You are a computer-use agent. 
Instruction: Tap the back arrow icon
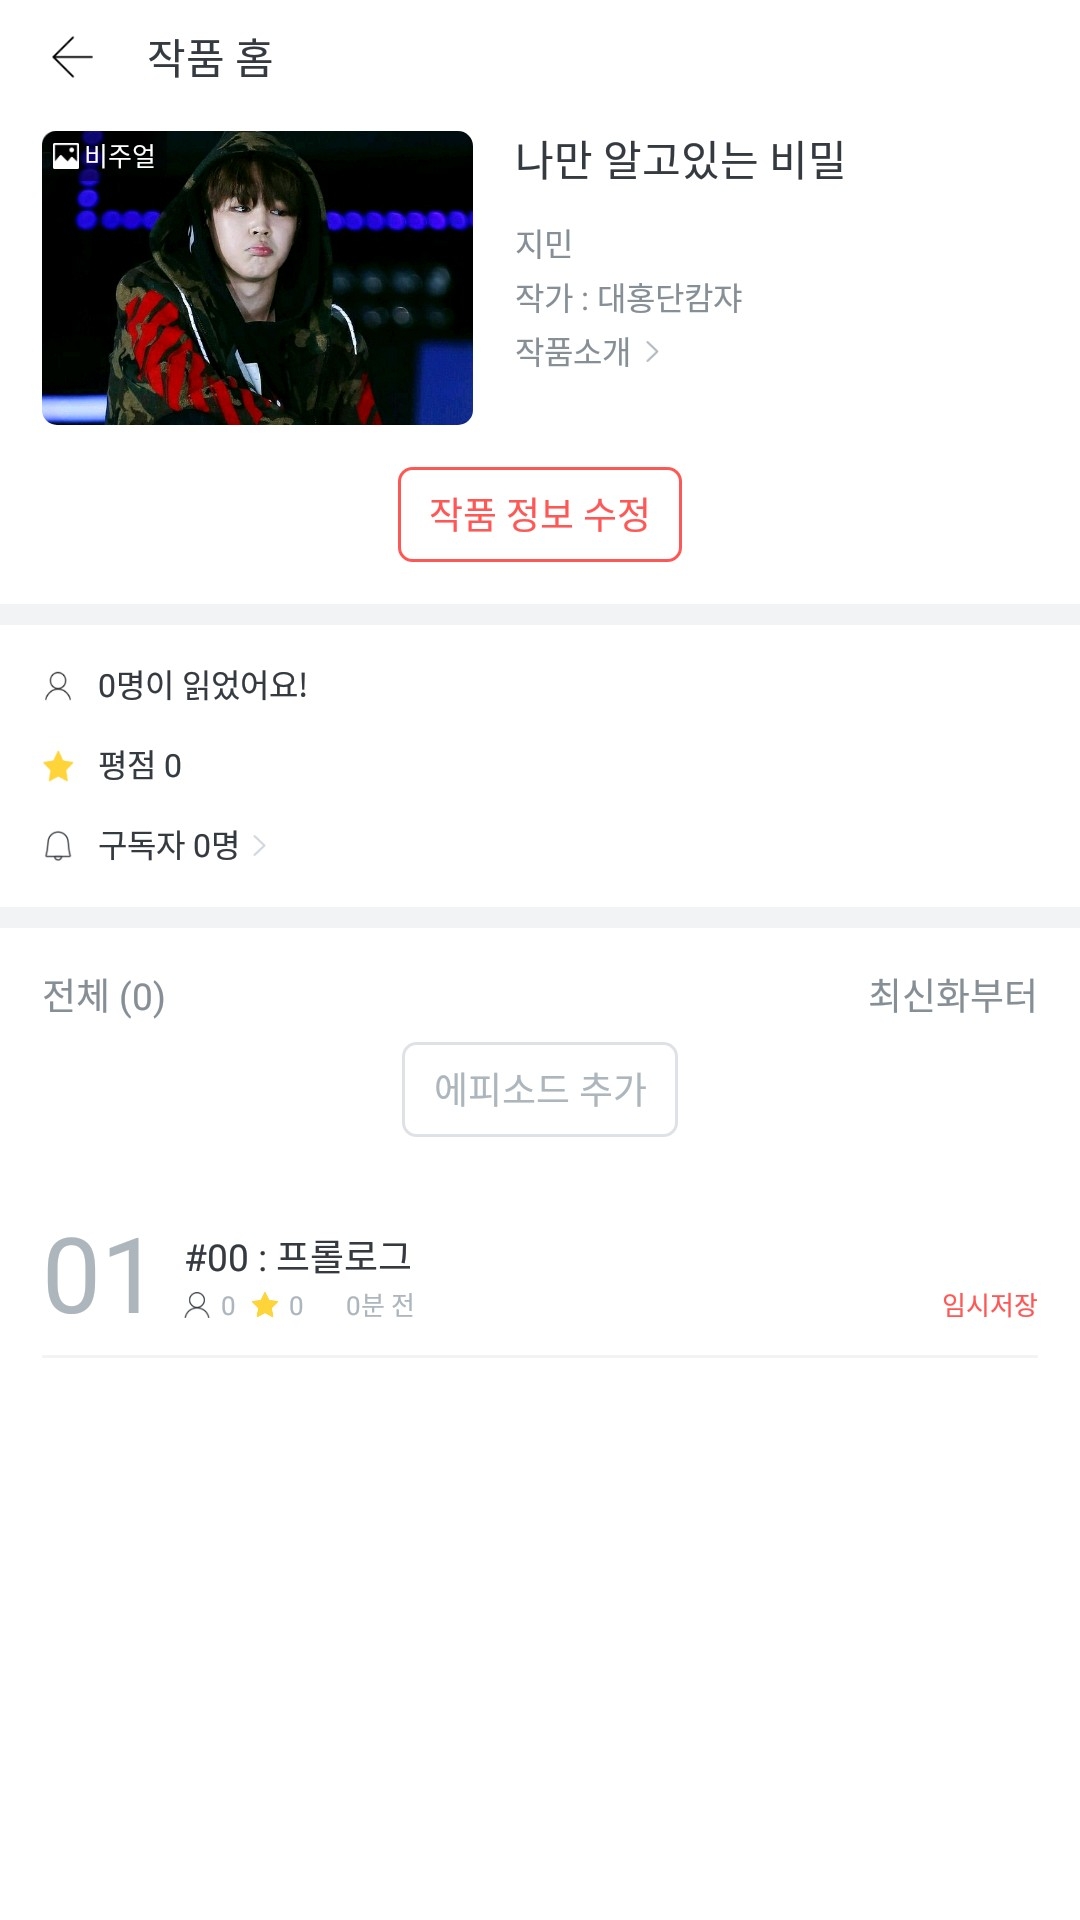72,57
